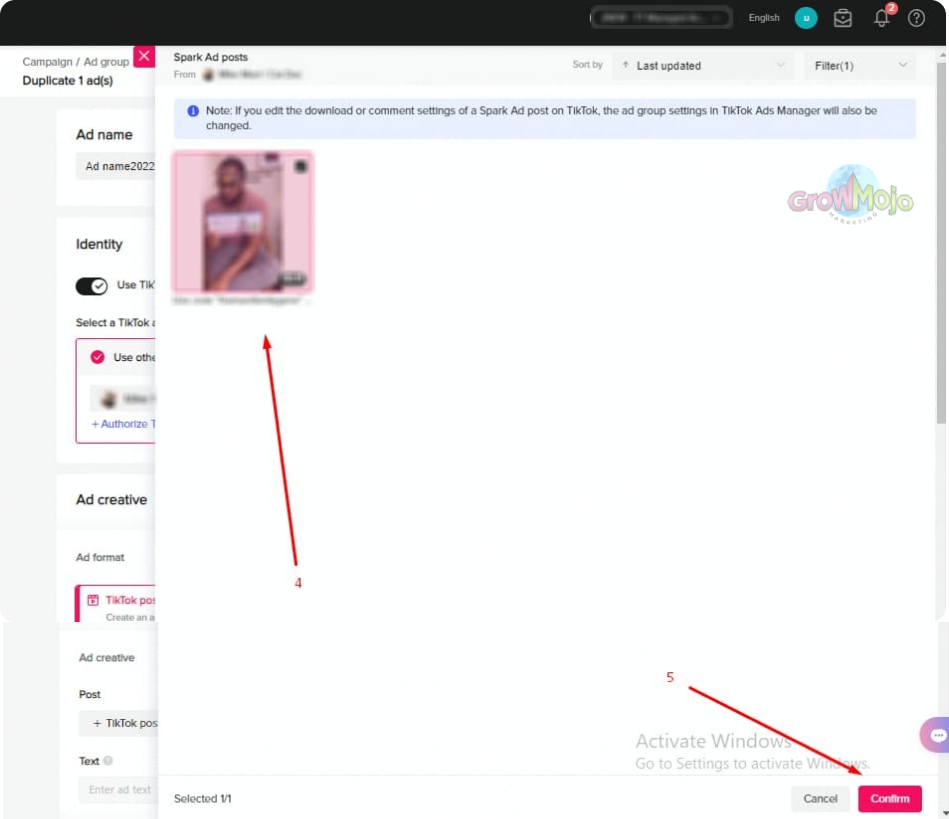Select the Use other account radio option
949x819 pixels.
click(x=97, y=357)
